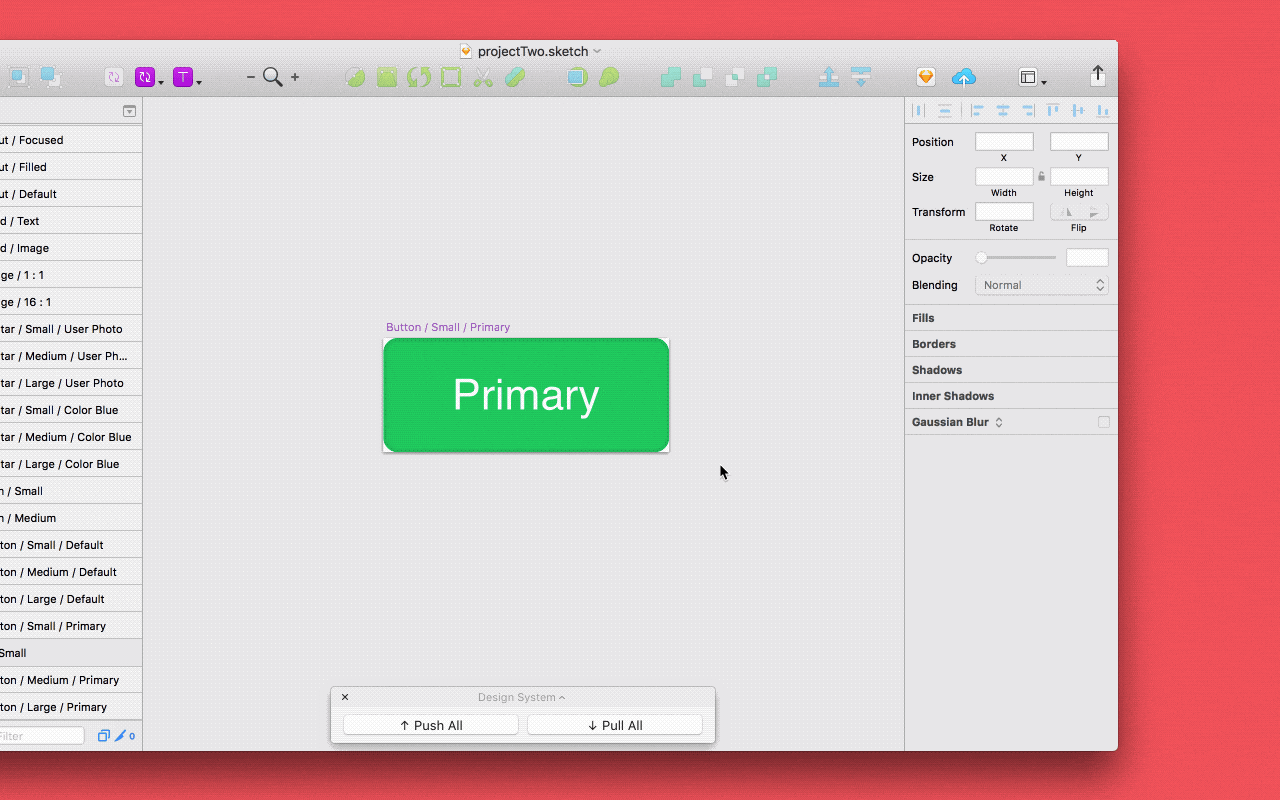The width and height of the screenshot is (1280, 800).
Task: Align layers horizontally centered in the inspector
Action: click(x=1003, y=110)
